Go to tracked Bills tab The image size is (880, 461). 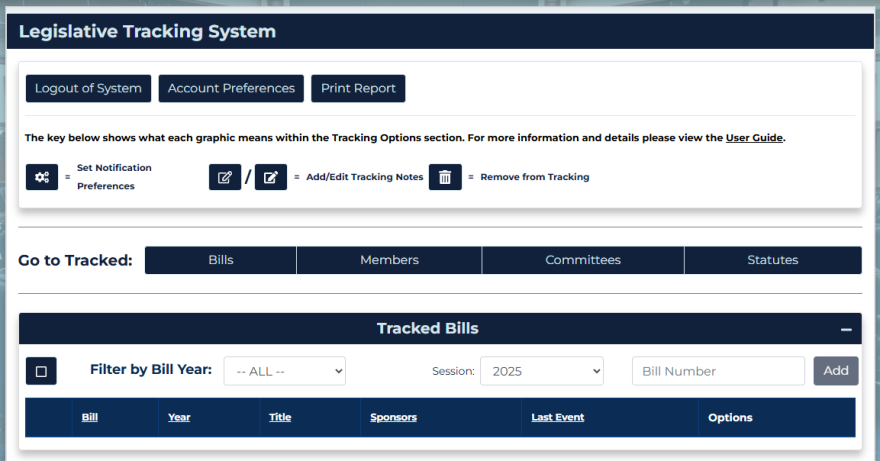(221, 260)
